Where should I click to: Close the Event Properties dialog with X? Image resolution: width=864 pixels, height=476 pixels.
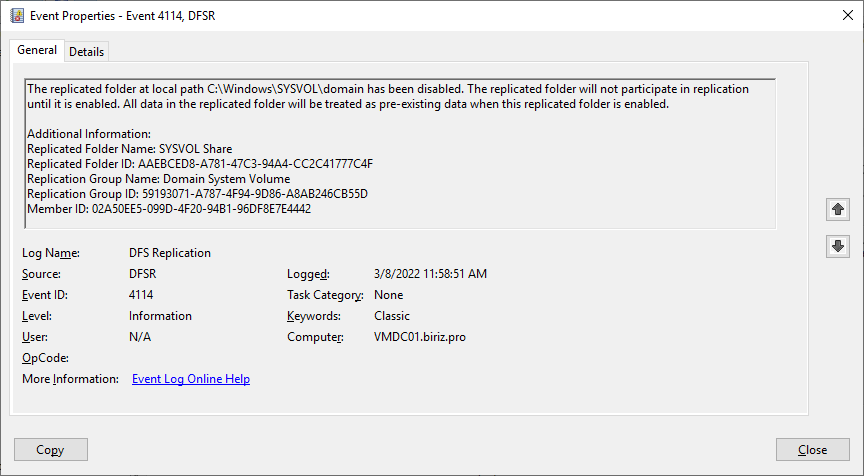[848, 15]
